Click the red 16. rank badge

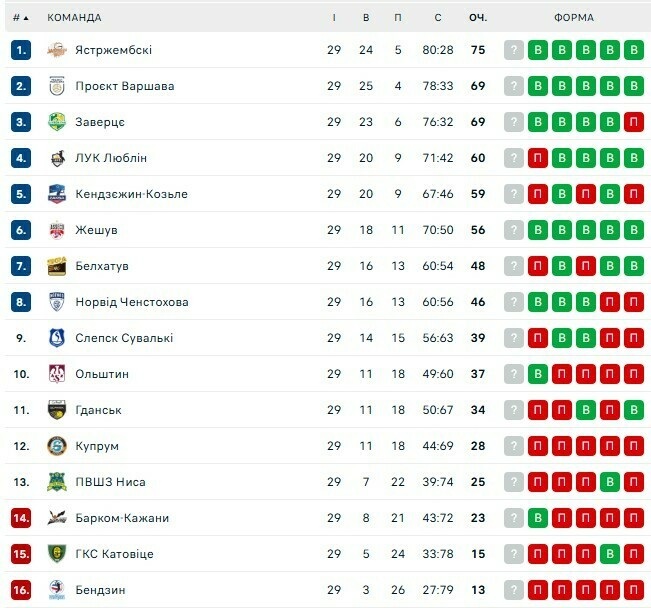point(22,590)
